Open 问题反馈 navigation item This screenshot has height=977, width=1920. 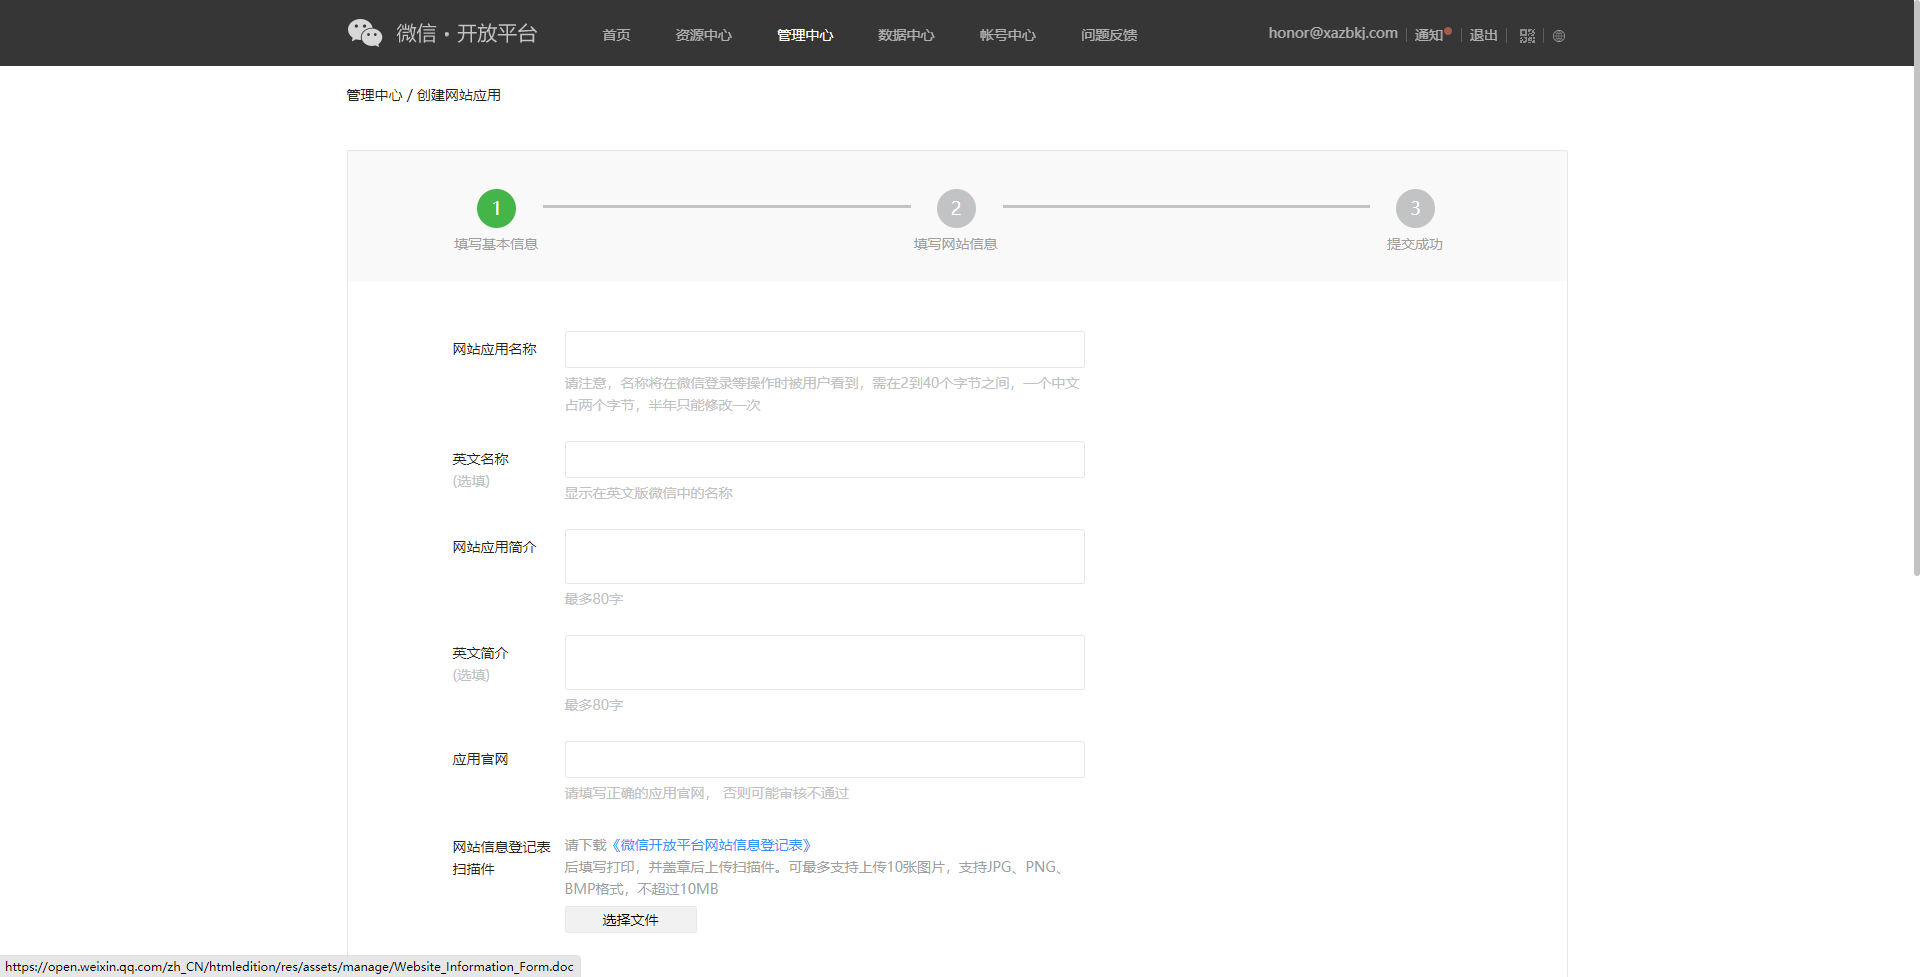point(1108,35)
